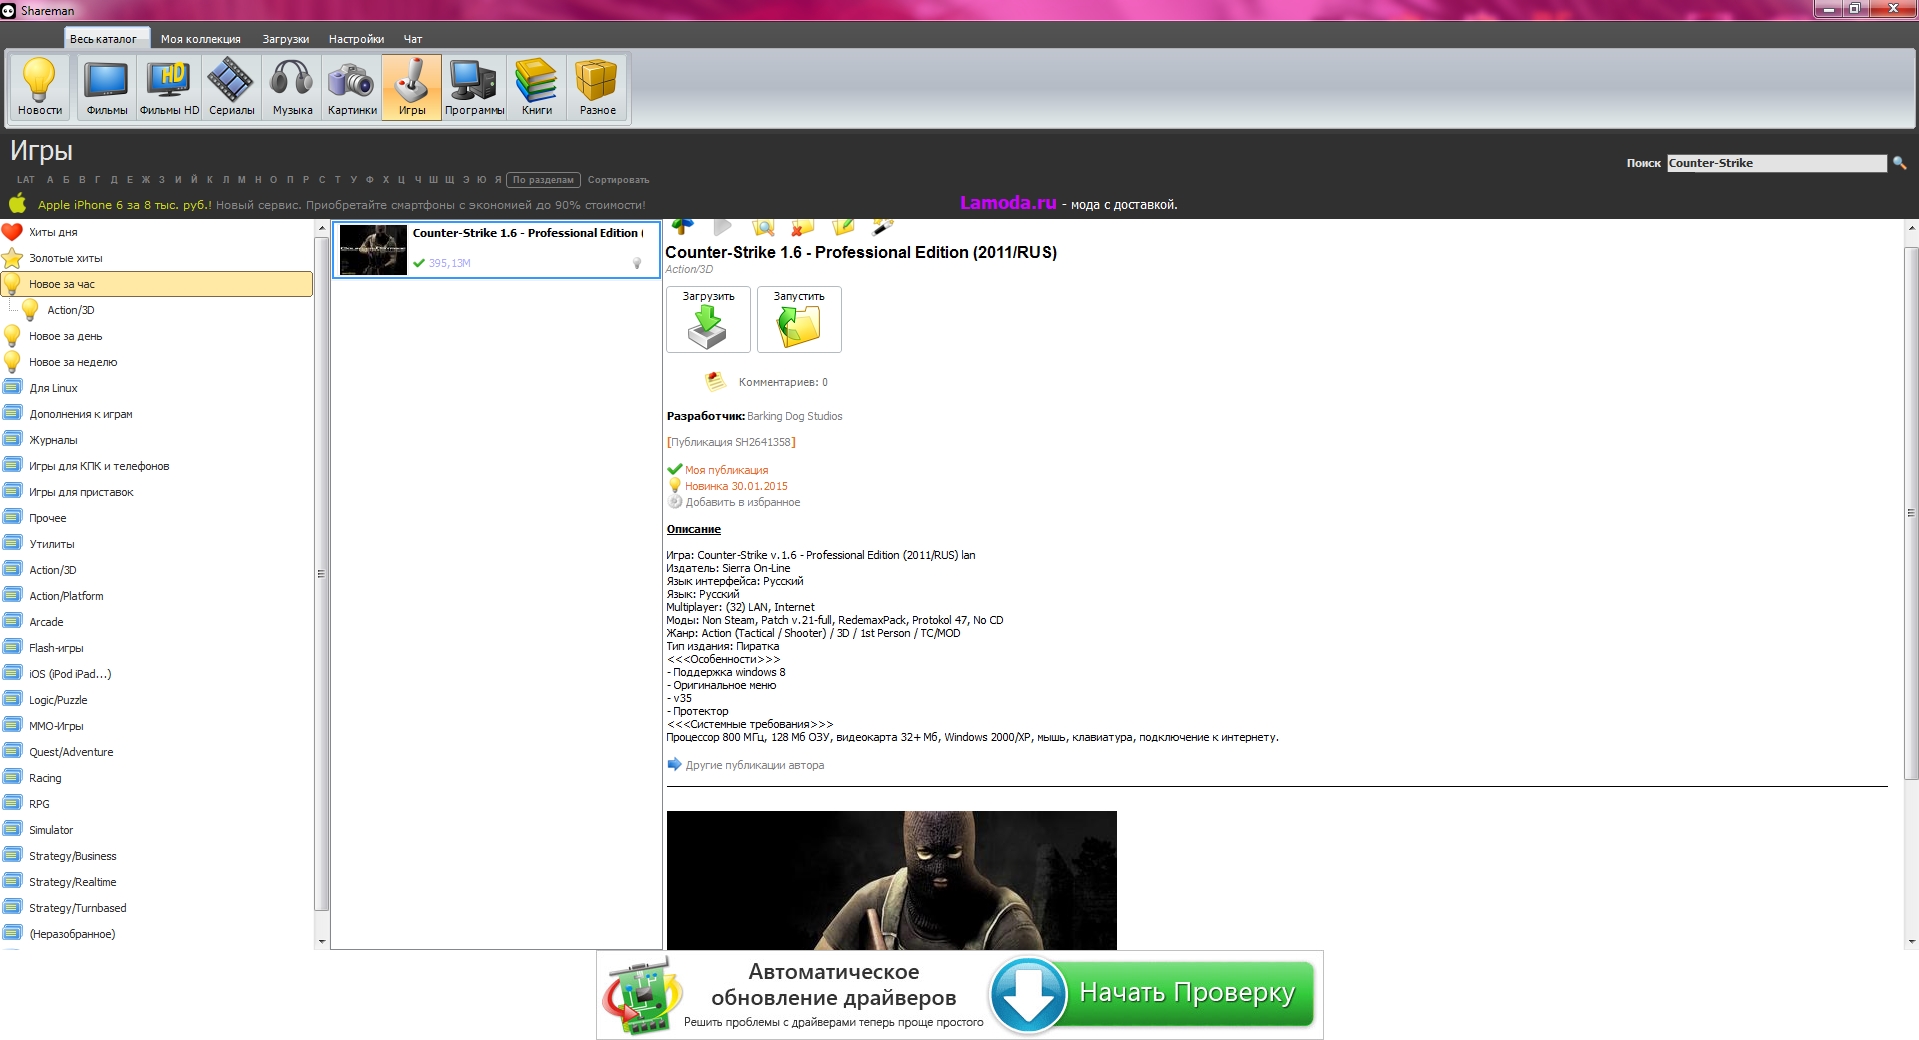Open the Картинки pictures category
Screen dimensions: 1919x1040
click(x=352, y=88)
